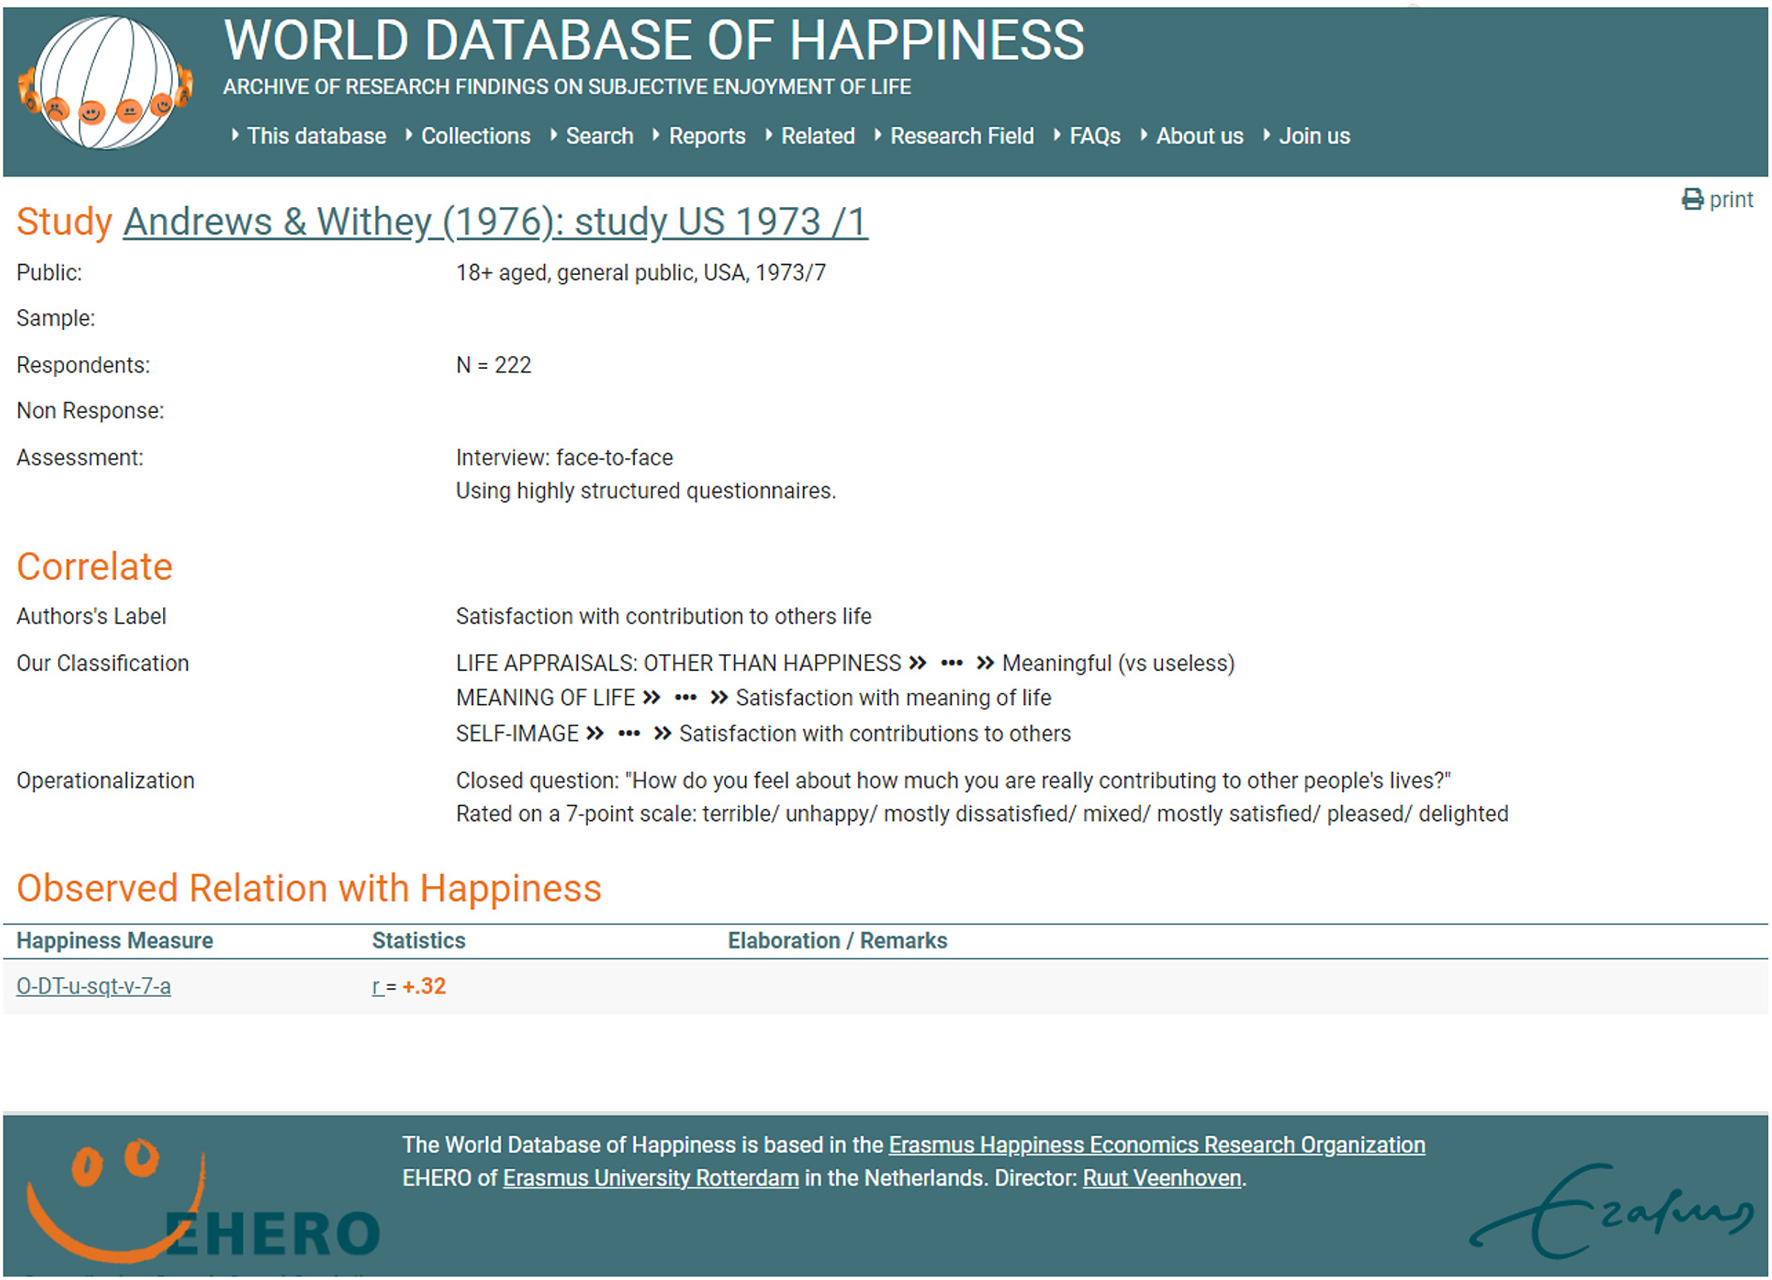Follow the Ruut Veenhoven link in footer
Viewport: 1772px width, 1280px height.
click(1161, 1178)
